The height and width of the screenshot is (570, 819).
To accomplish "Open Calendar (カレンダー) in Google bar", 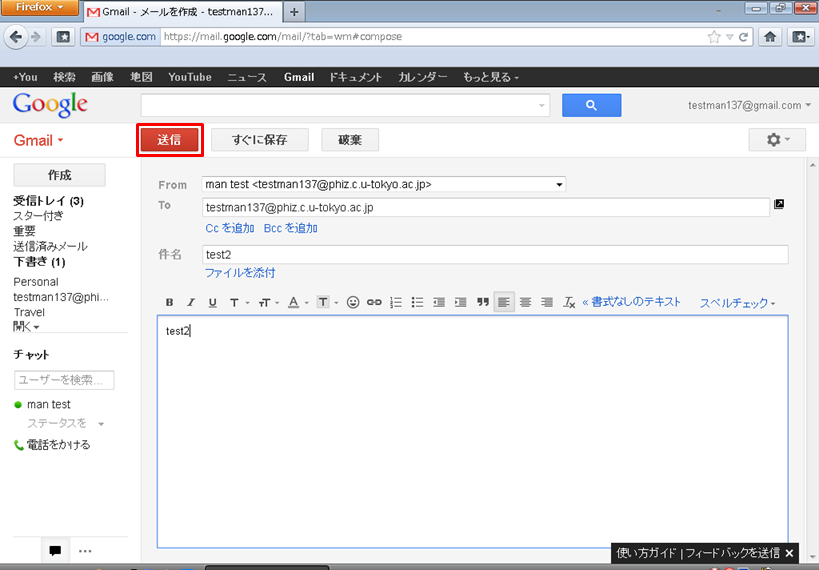I will [x=423, y=77].
